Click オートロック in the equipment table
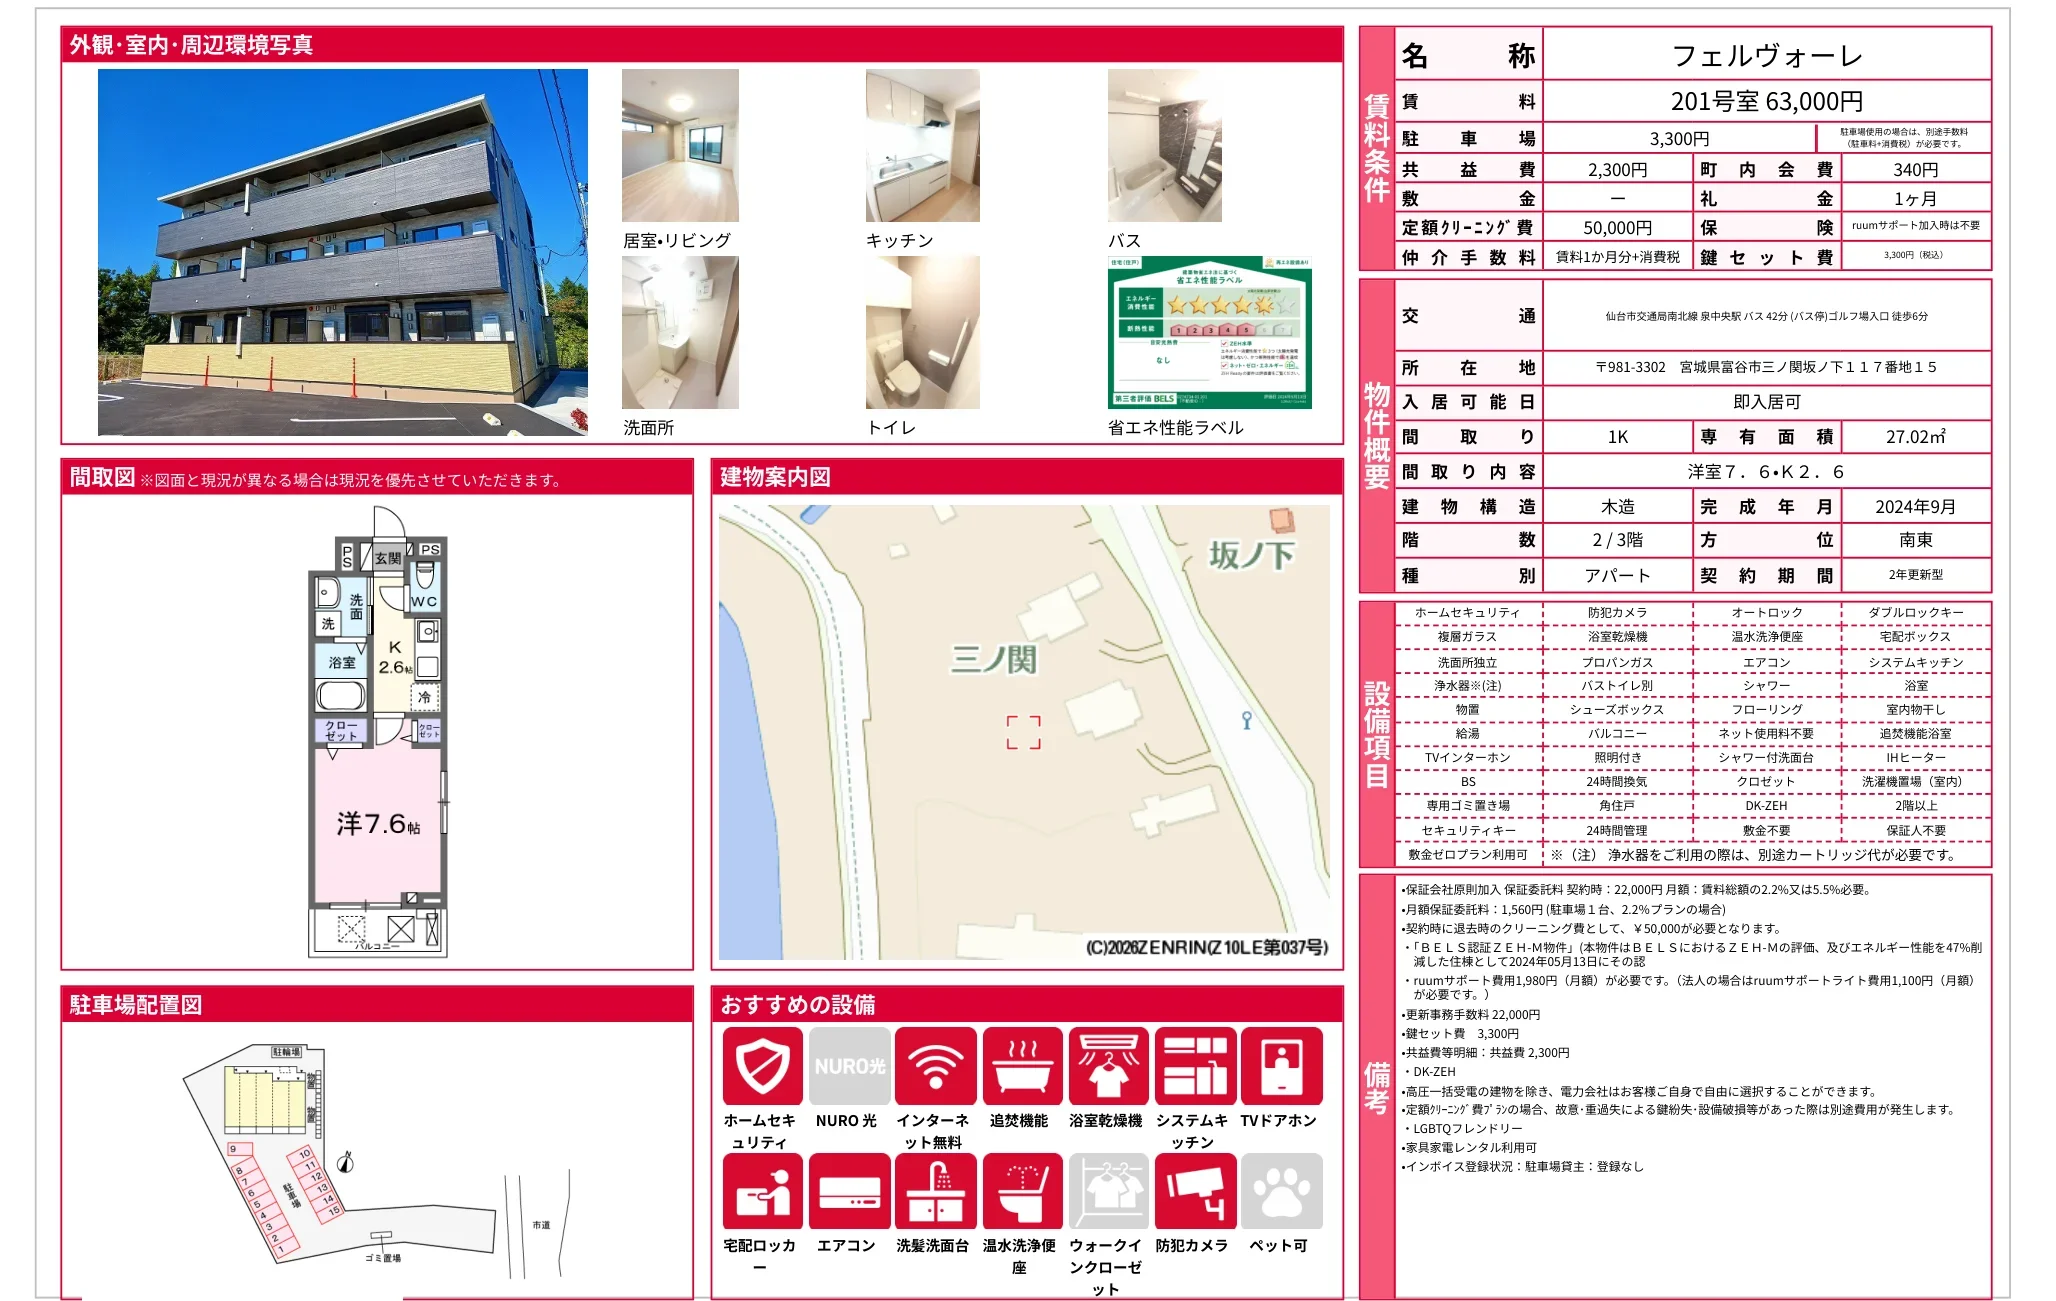2056x1301 pixels. coord(1767,612)
